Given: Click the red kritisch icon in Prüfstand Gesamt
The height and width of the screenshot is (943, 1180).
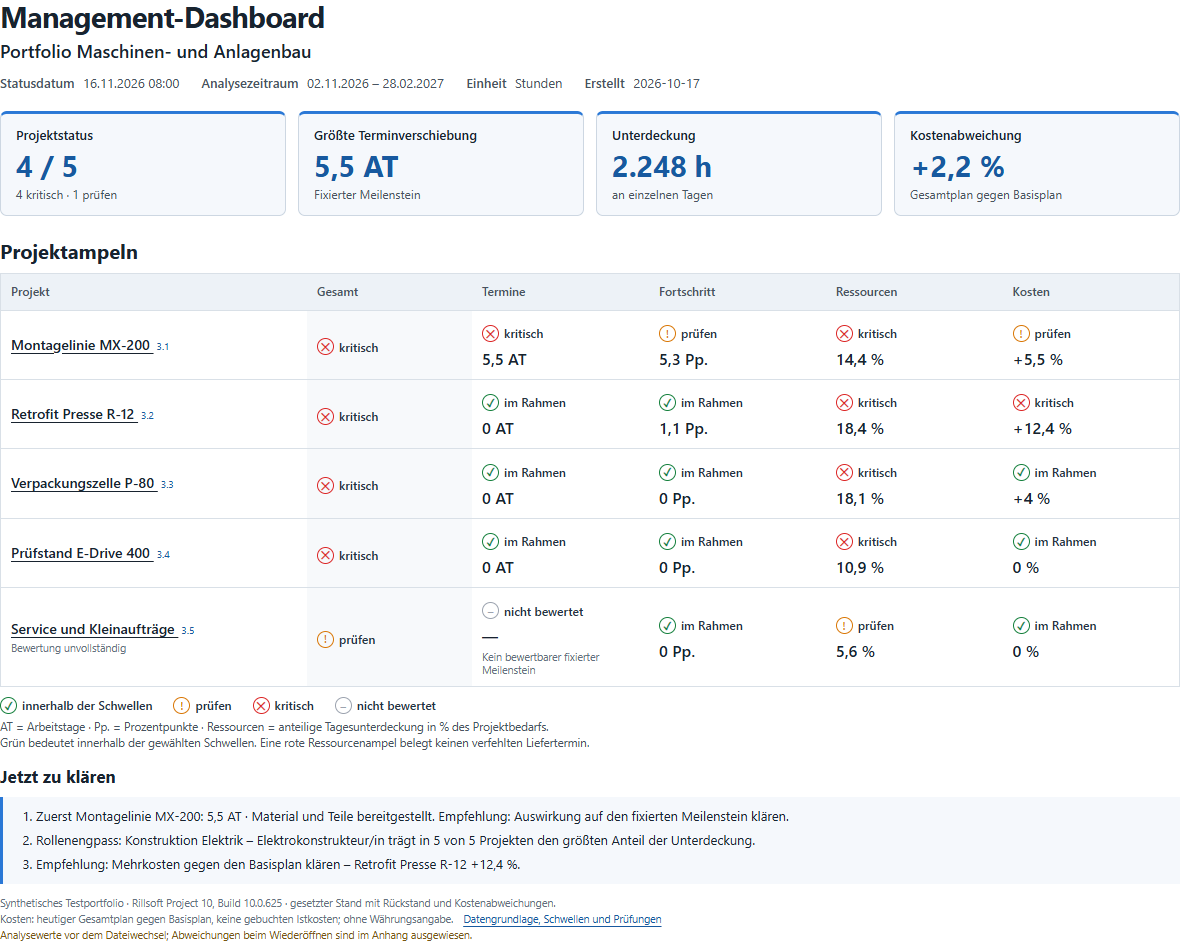Looking at the screenshot, I should [x=325, y=555].
